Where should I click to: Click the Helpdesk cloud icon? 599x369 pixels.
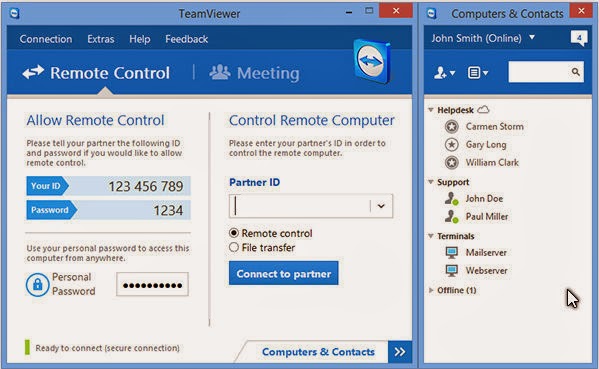click(483, 110)
